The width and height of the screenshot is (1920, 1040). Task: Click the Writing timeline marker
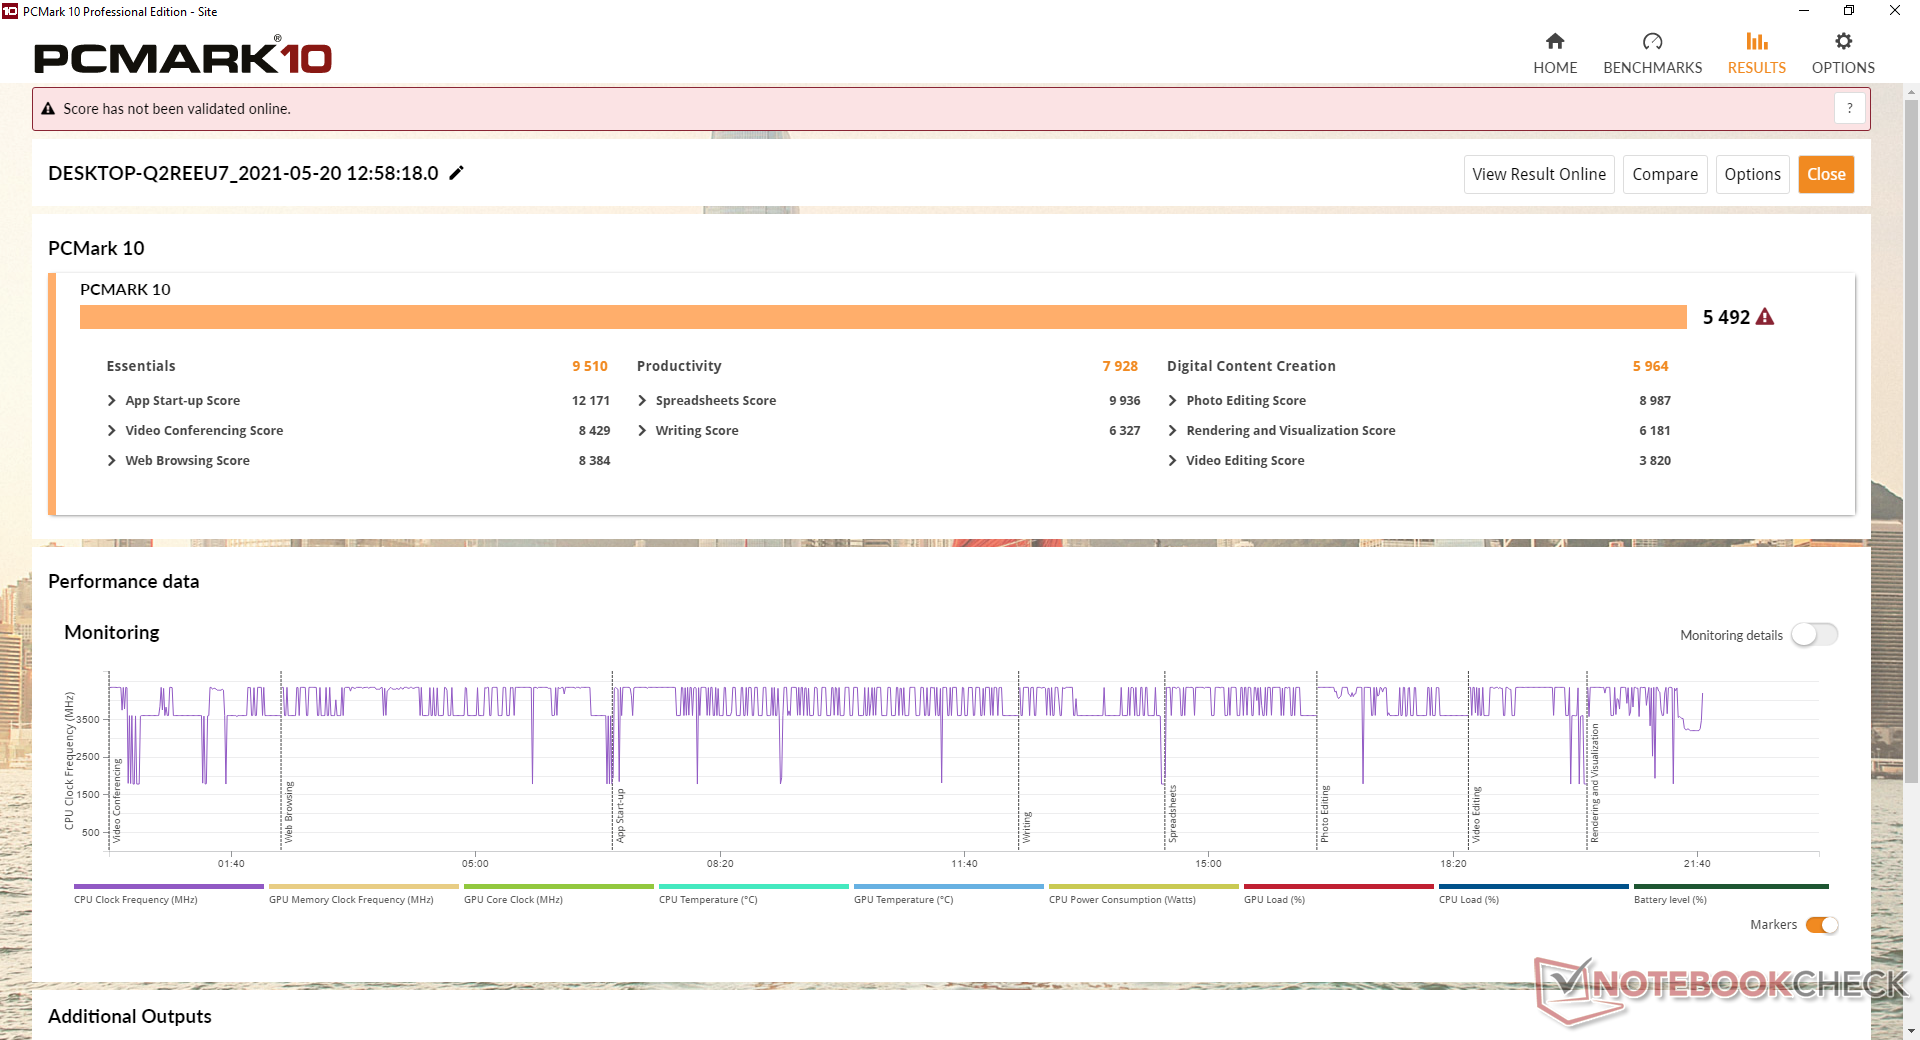[1026, 827]
